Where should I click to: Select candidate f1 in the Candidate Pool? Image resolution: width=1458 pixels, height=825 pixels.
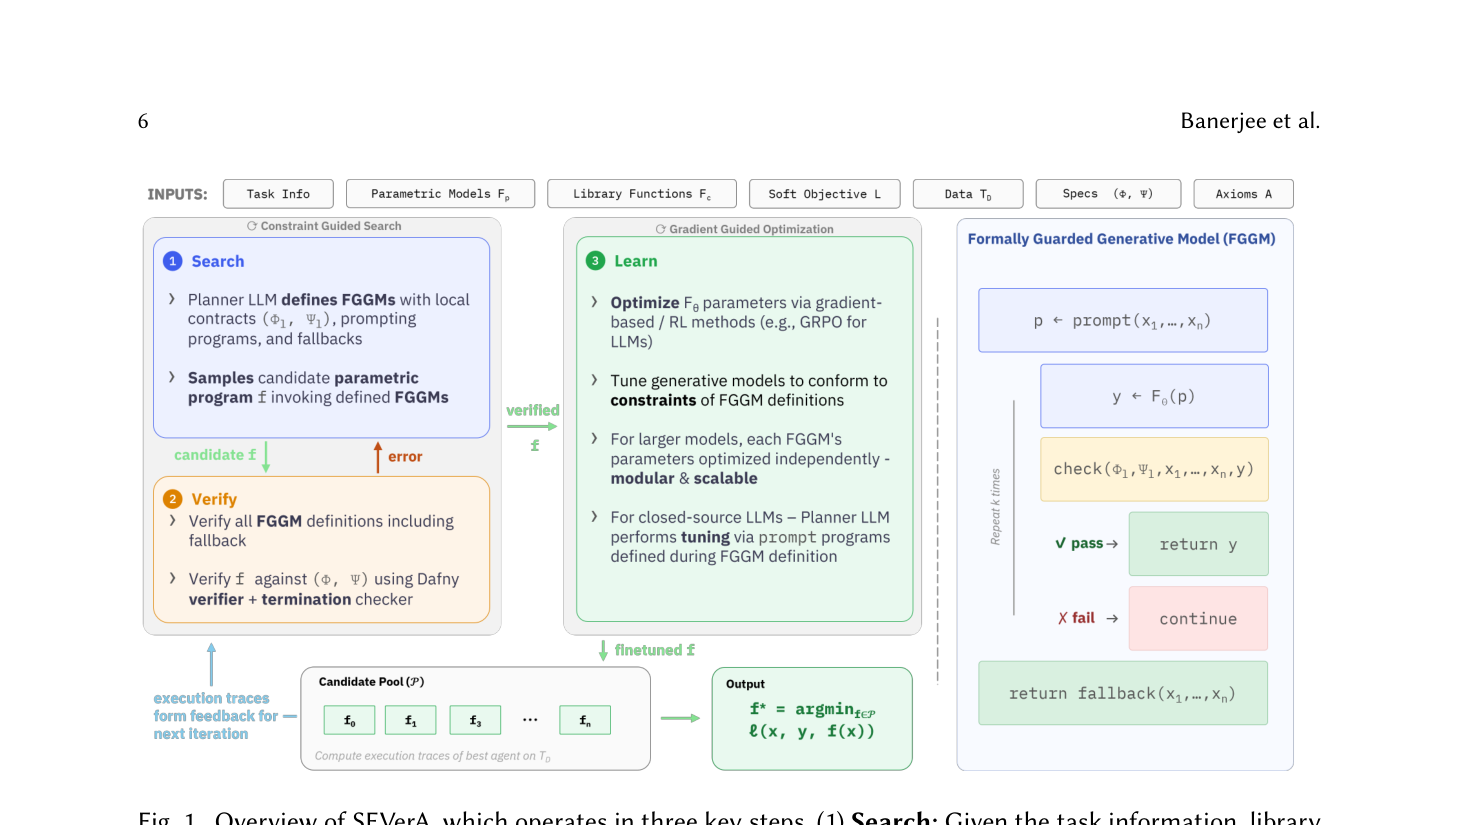coord(410,720)
